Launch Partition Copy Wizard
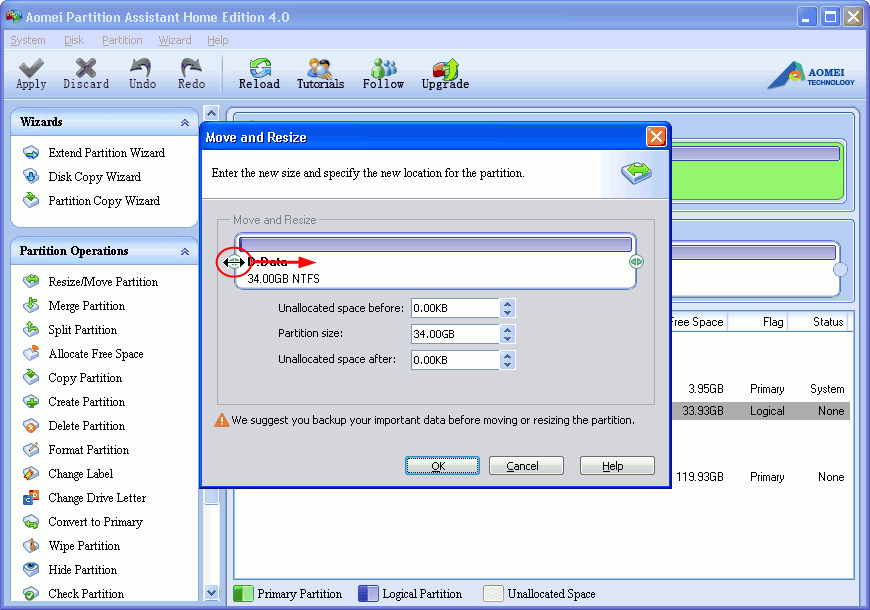This screenshot has width=870, height=610. pyautogui.click(x=92, y=200)
